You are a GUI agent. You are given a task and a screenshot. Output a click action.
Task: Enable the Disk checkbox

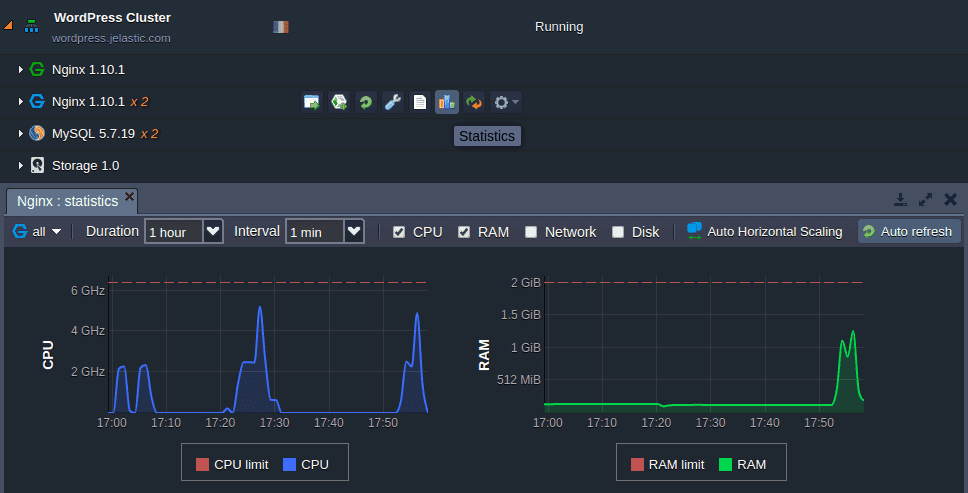coord(618,232)
